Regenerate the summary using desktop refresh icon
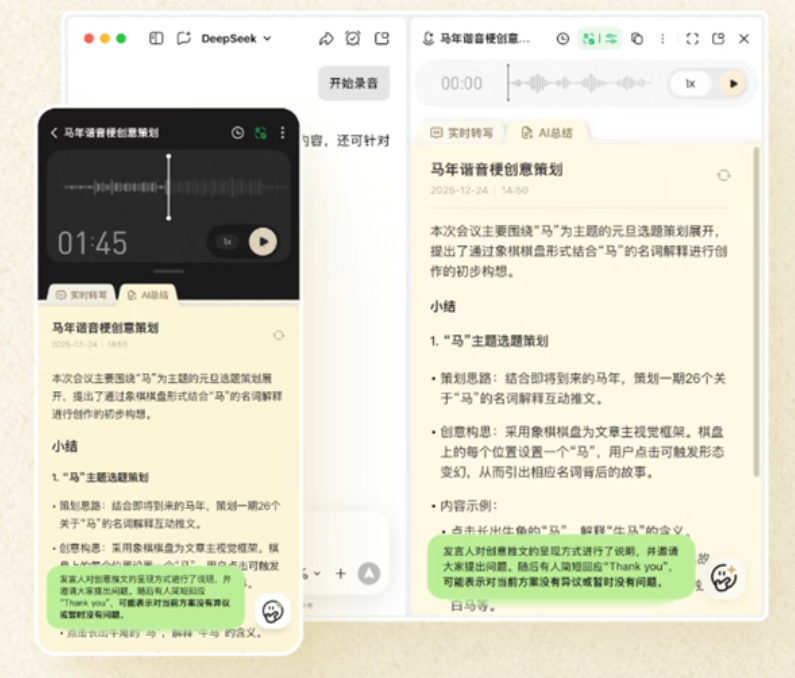Image resolution: width=795 pixels, height=678 pixels. 724,175
